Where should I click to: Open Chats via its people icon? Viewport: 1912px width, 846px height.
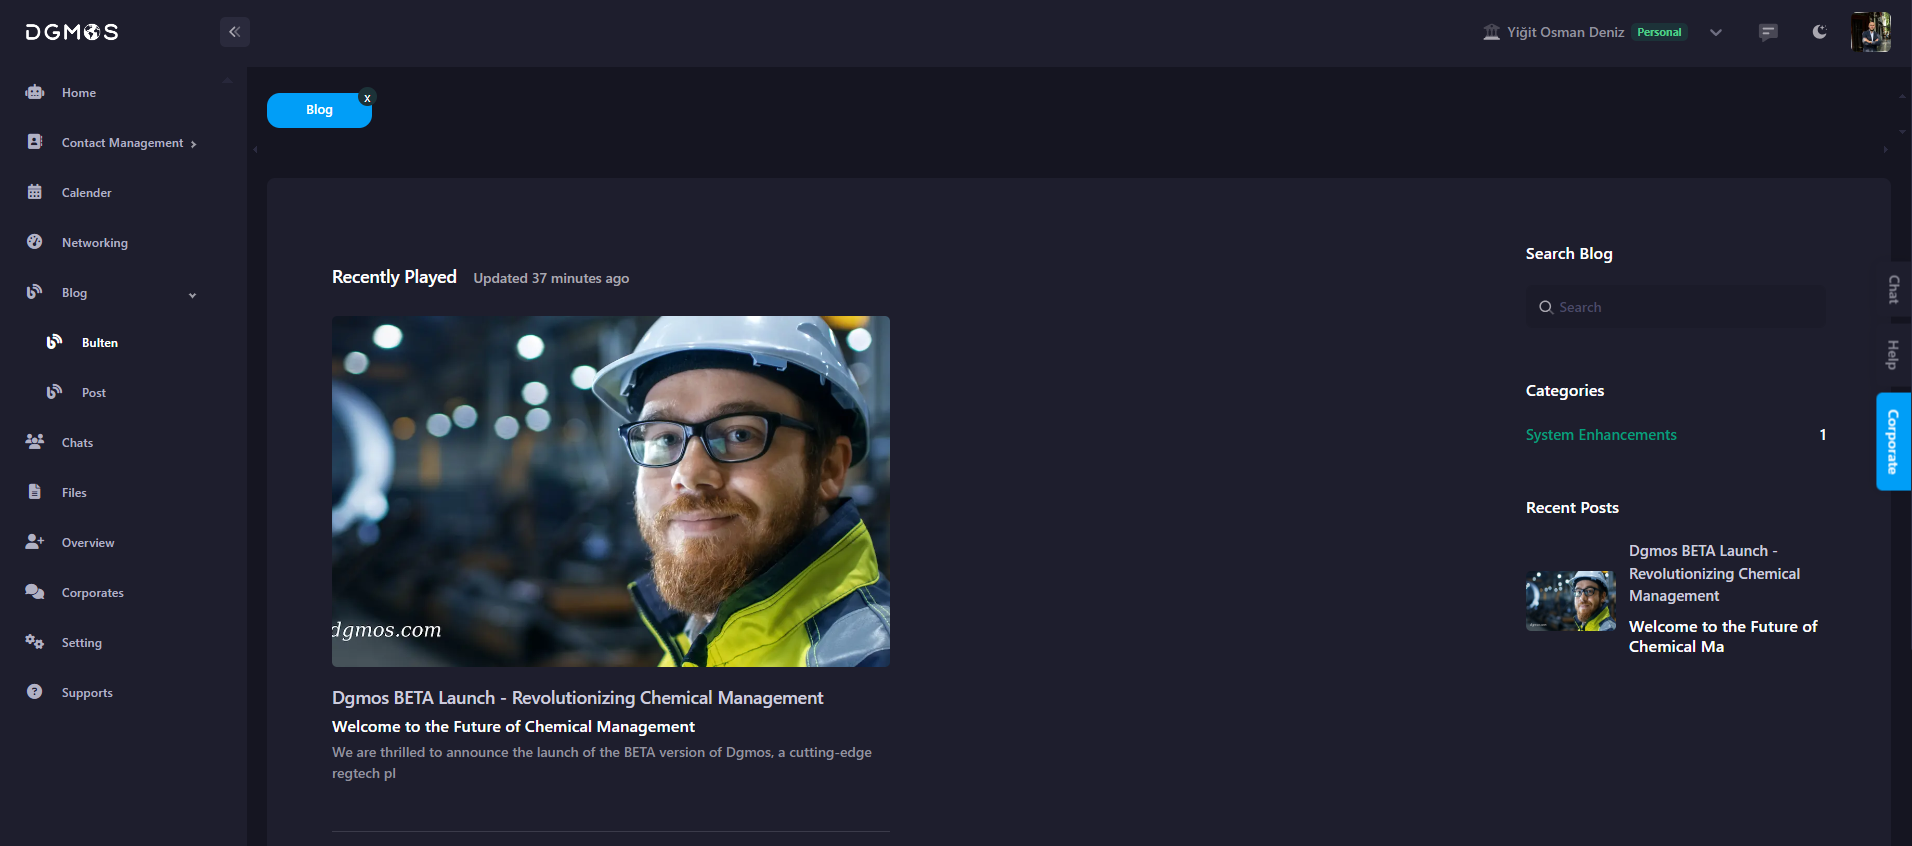coord(35,442)
